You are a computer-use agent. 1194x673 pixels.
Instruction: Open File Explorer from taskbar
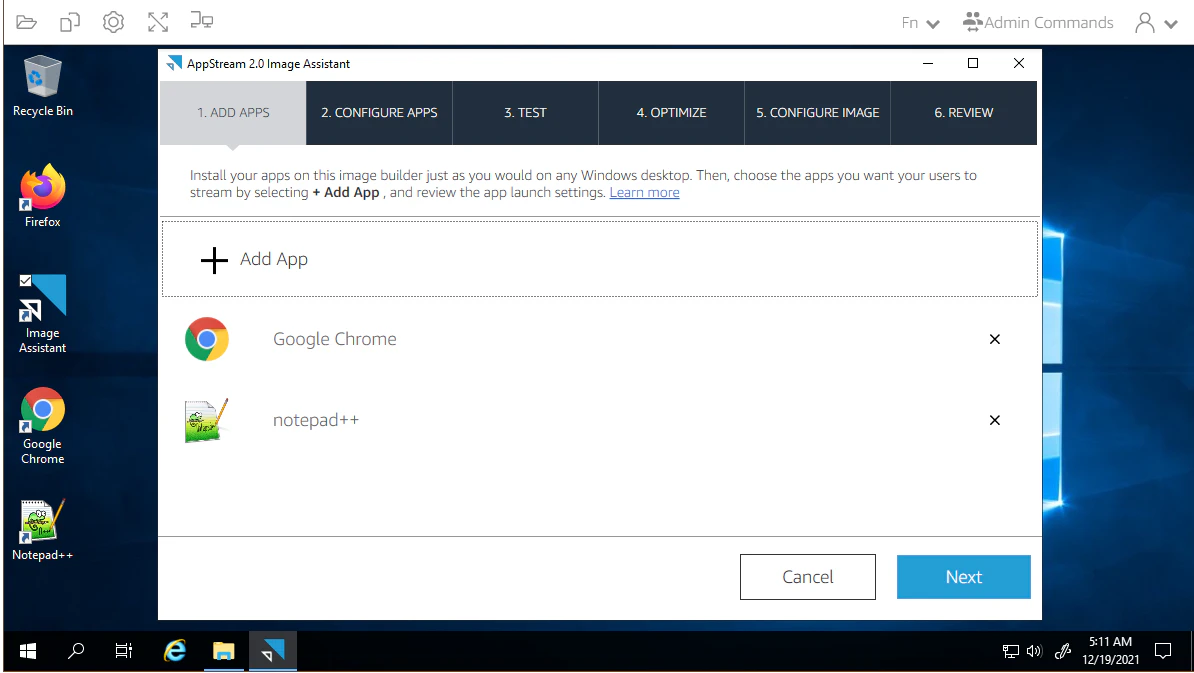tap(224, 651)
